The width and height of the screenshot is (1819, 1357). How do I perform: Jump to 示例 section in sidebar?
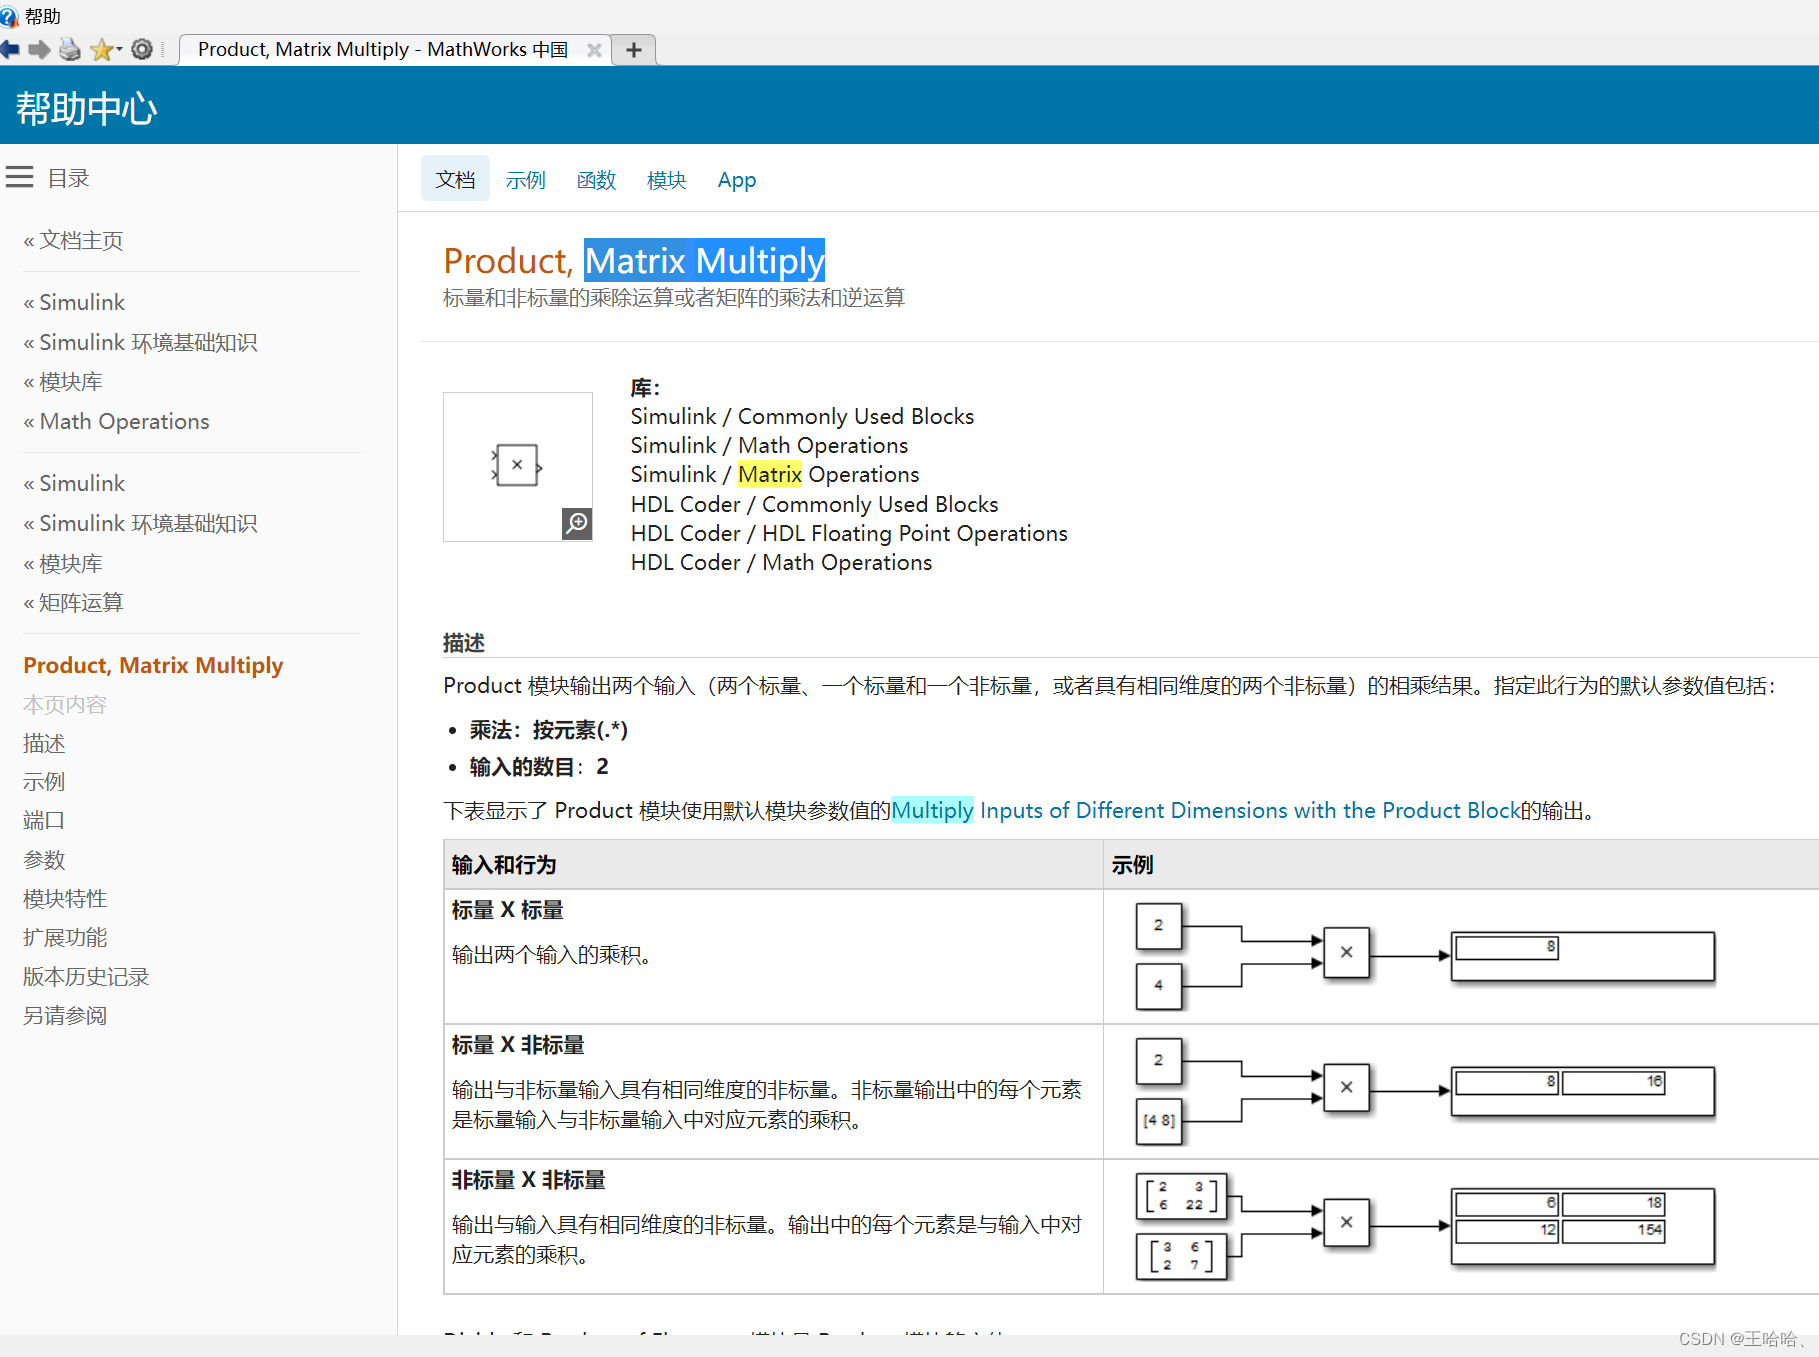coord(44,782)
